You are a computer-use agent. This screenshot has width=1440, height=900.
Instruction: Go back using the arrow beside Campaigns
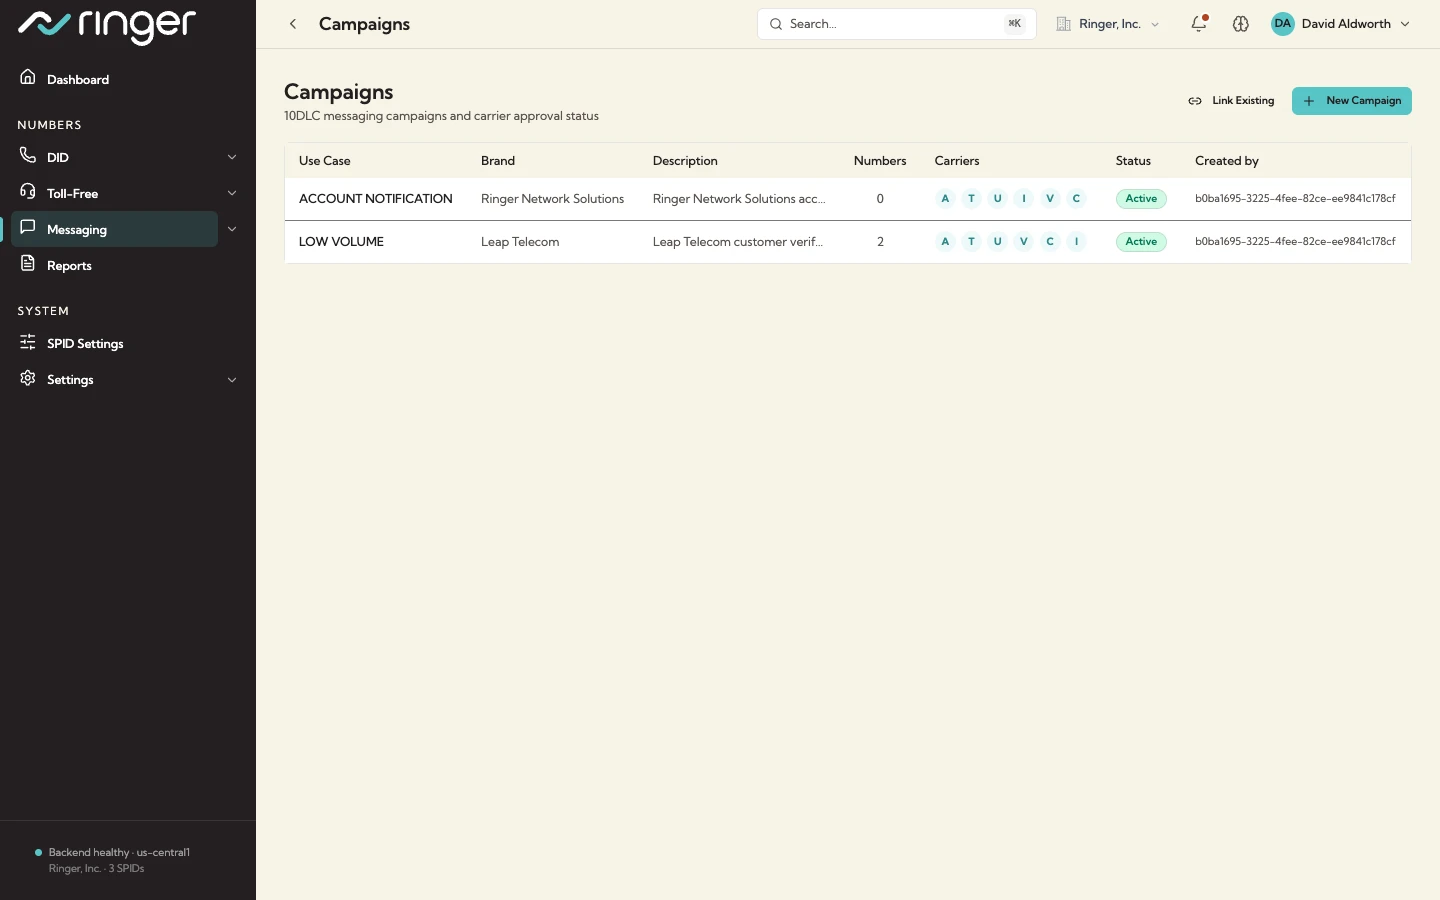click(x=293, y=24)
